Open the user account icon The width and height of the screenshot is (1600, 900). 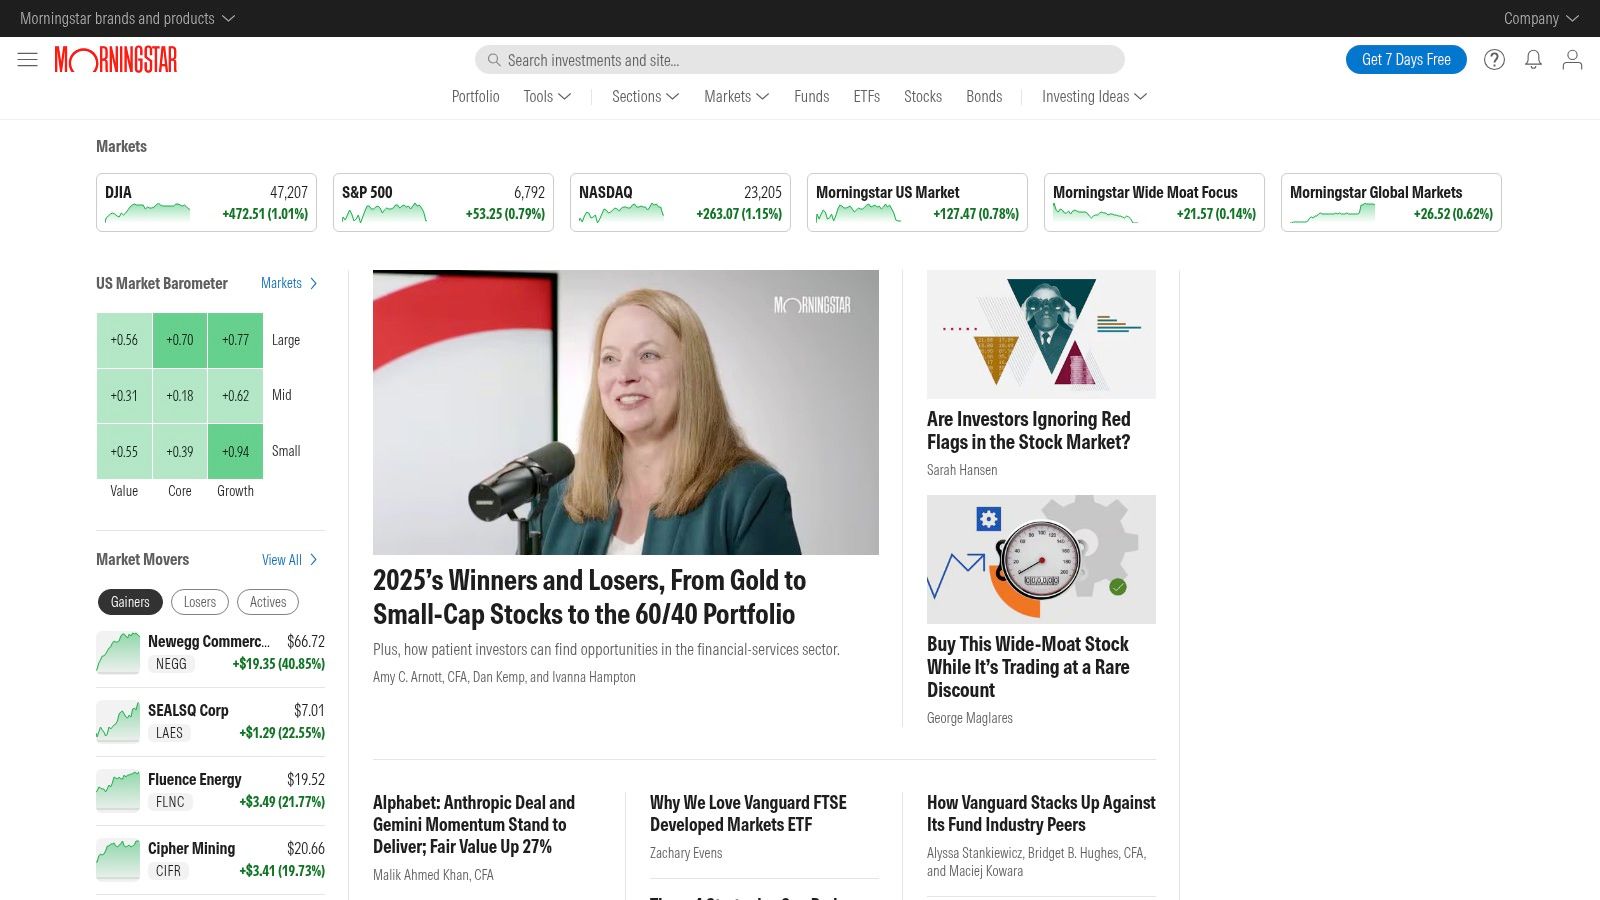[1572, 59]
